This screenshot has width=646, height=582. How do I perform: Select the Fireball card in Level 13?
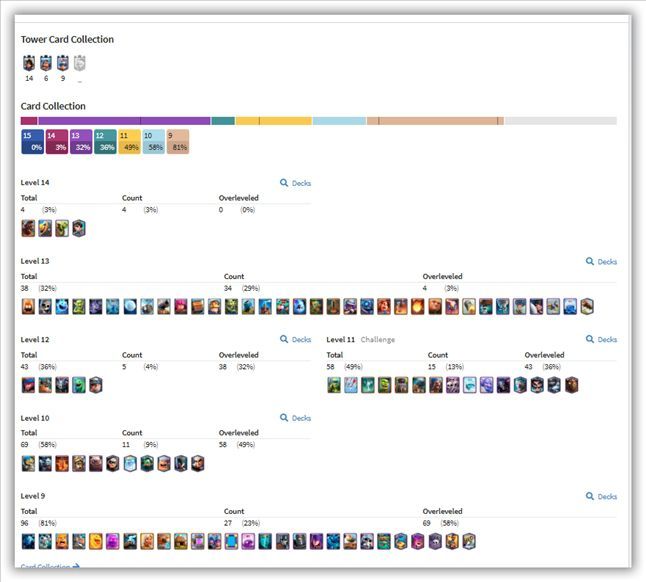[417, 306]
